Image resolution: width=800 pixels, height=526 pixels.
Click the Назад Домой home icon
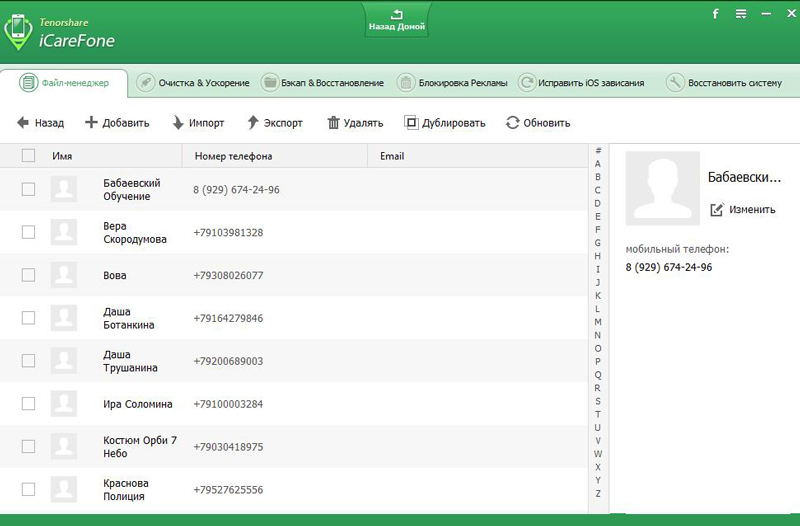coord(396,14)
